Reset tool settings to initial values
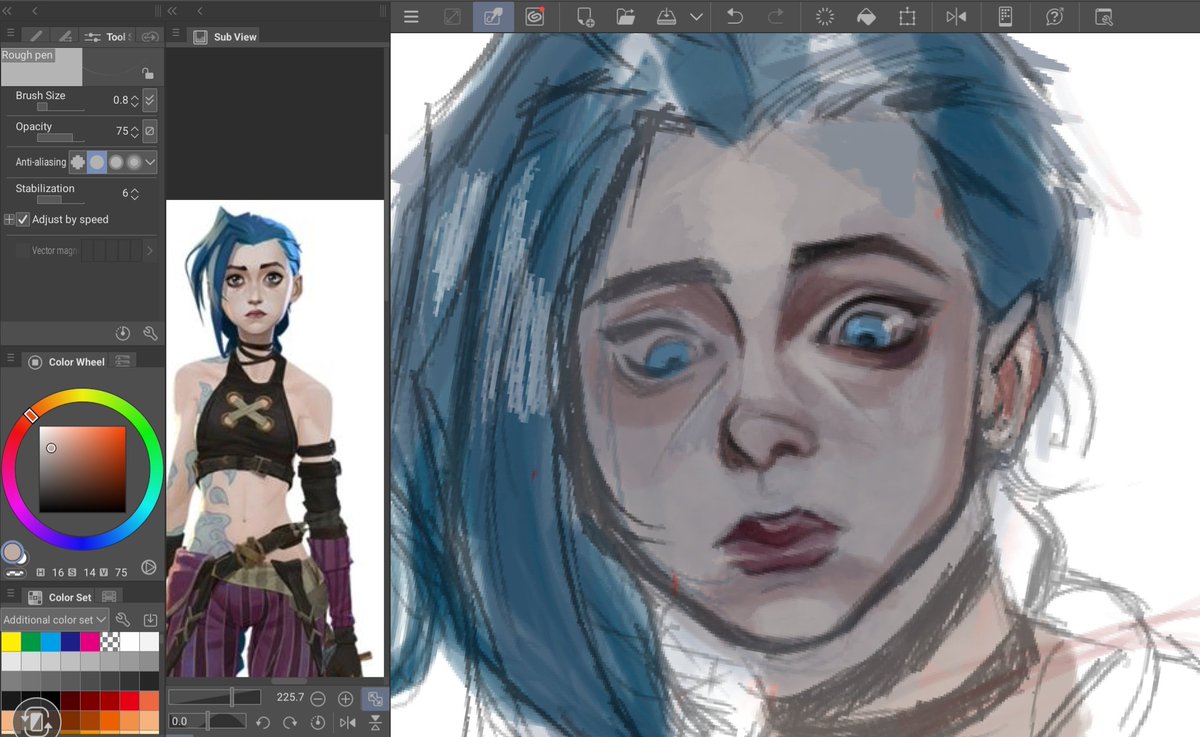The width and height of the screenshot is (1200, 737). point(123,333)
